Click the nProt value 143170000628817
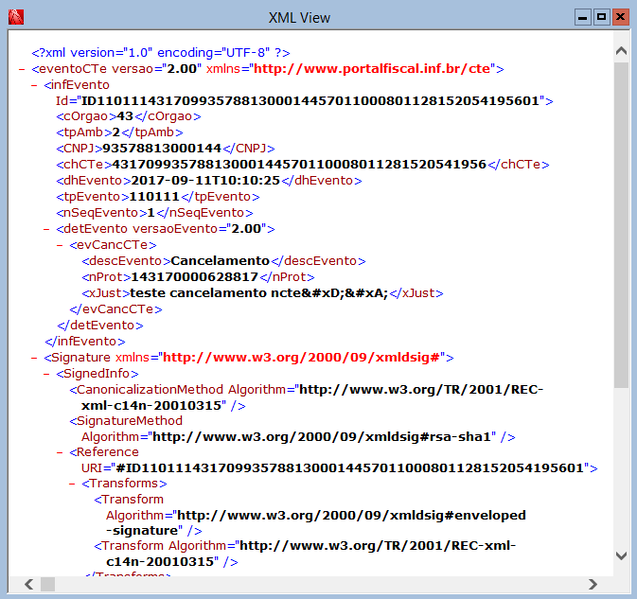The width and height of the screenshot is (637, 599). 195,277
